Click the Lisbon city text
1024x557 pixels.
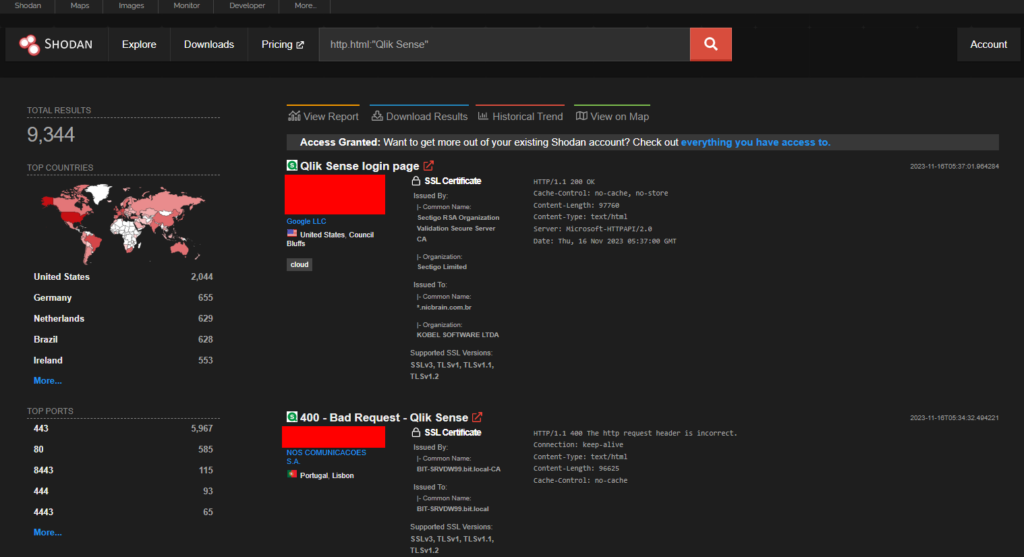(x=343, y=475)
